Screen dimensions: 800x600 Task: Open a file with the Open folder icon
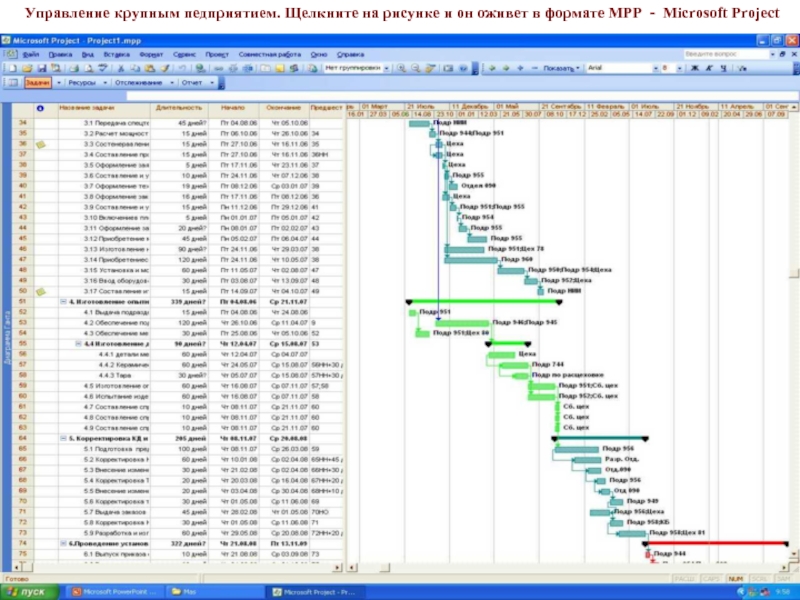point(27,68)
